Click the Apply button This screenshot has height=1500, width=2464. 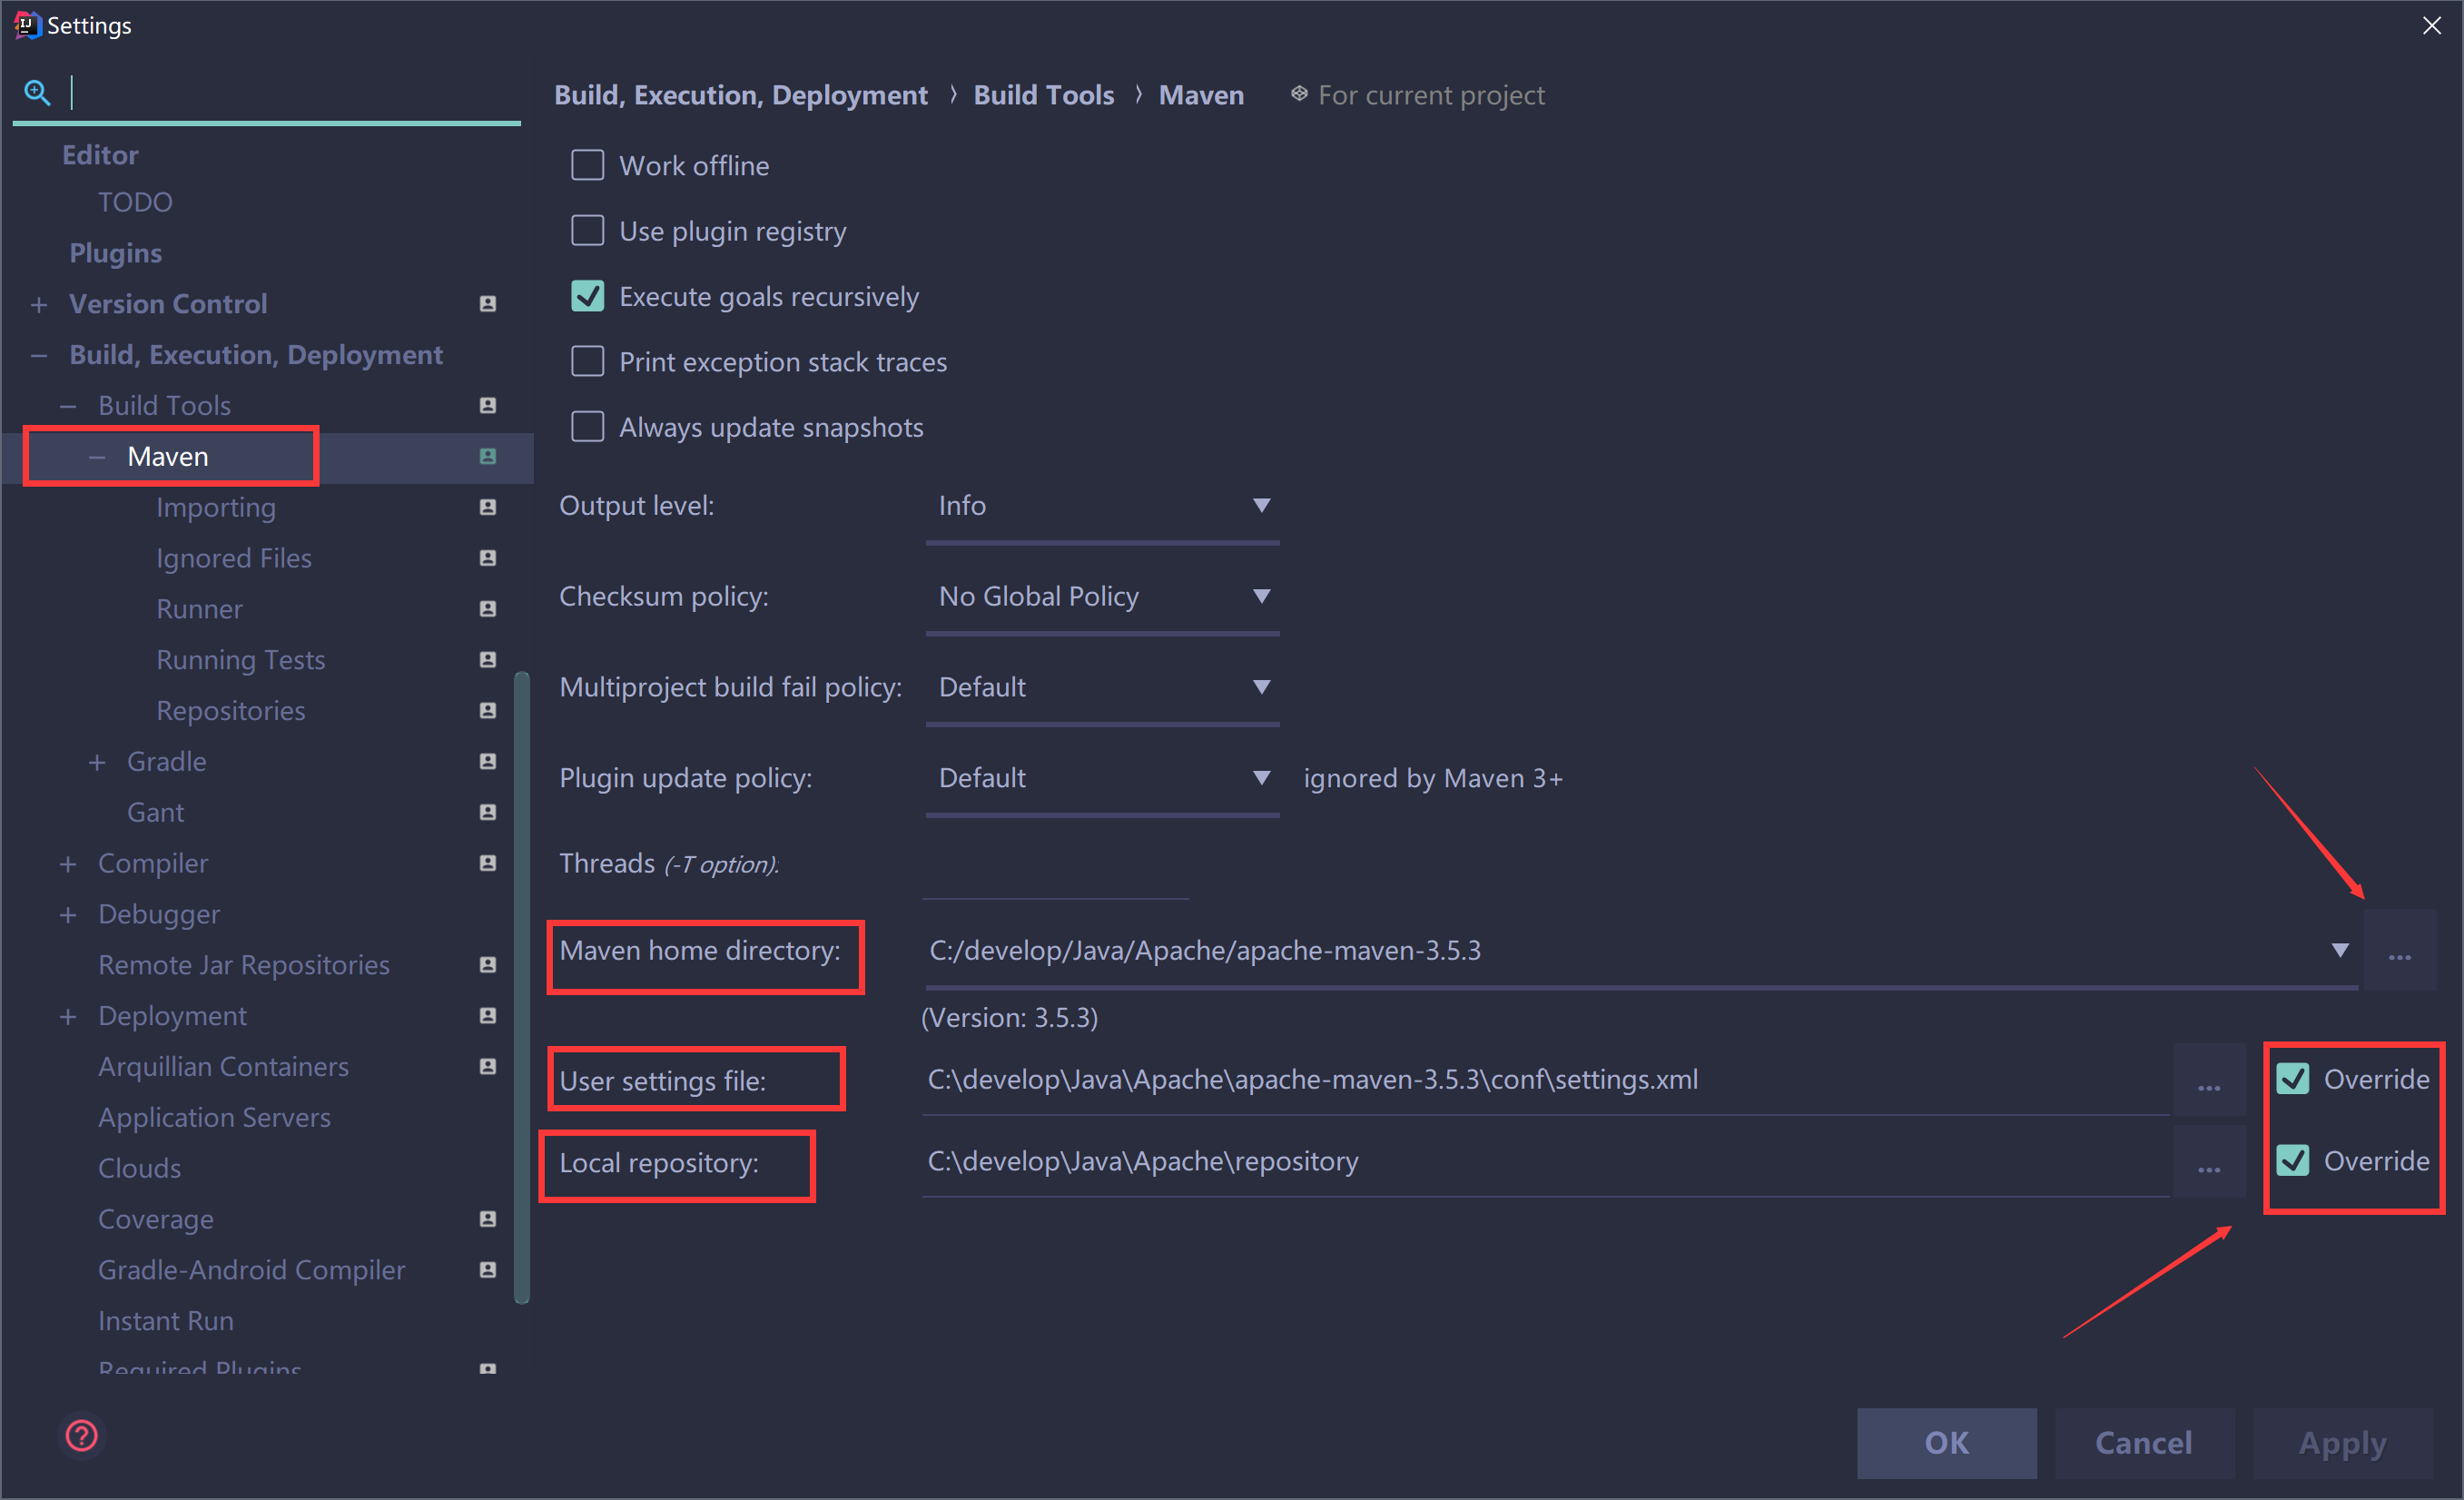(2342, 1443)
